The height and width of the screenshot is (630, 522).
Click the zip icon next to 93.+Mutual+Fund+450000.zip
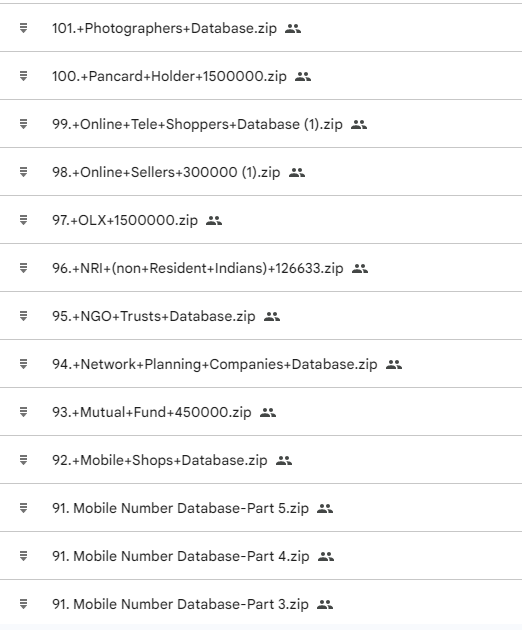pos(23,412)
